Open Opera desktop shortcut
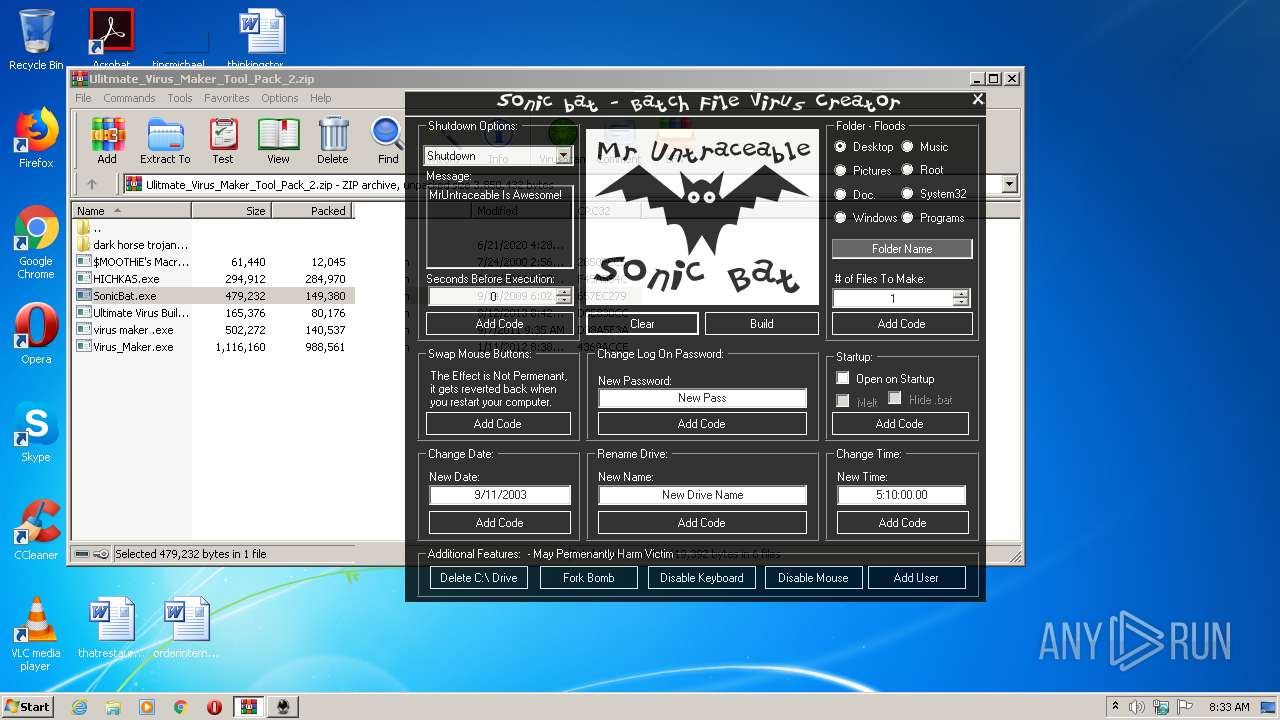The image size is (1280, 720). (x=36, y=334)
